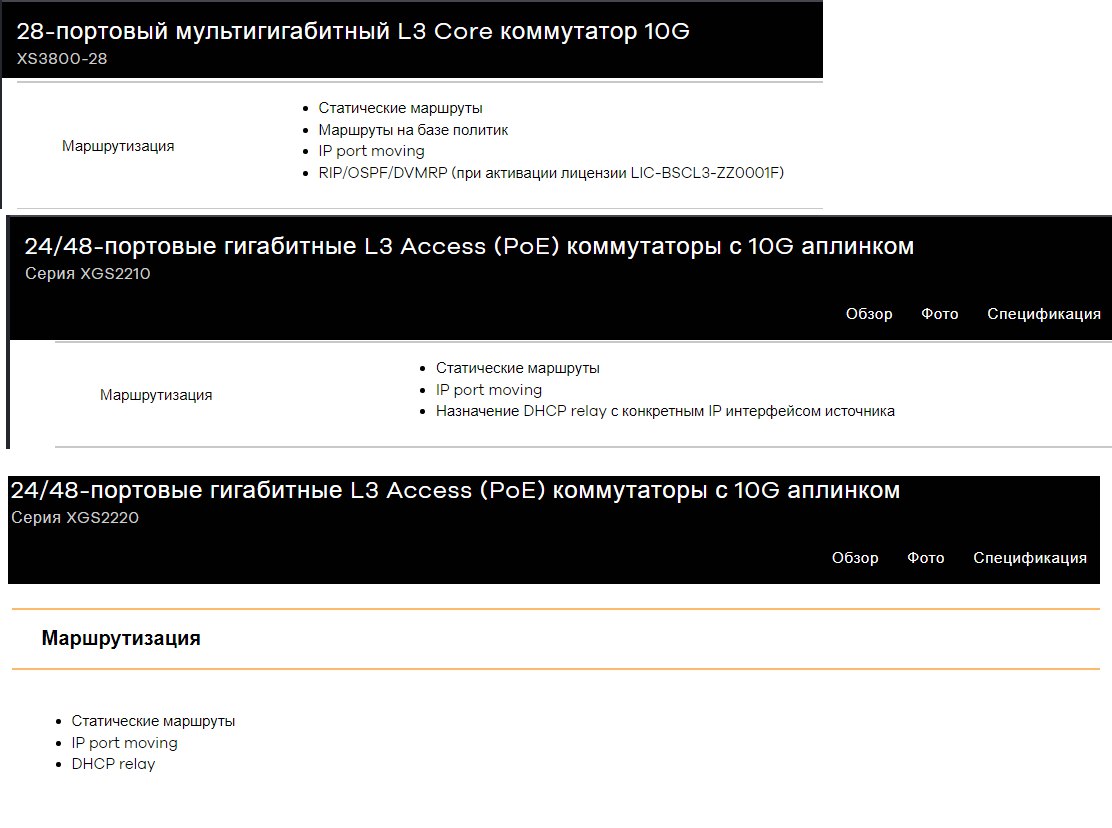1112x828 pixels.
Task: Open the Обзор tab in XGS2220 header
Action: 854,558
